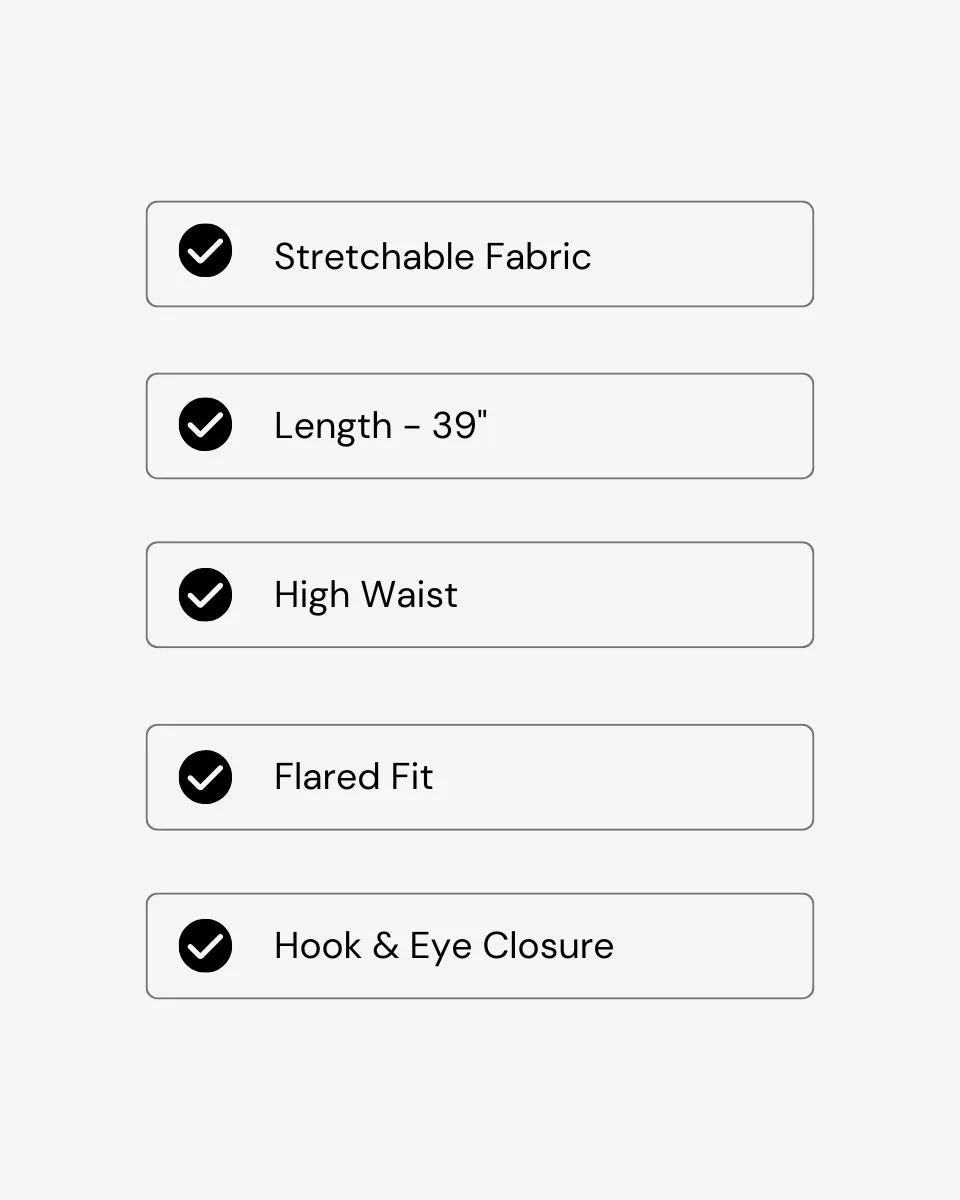Click the word Flared in the fourth box
This screenshot has height=1200, width=960.
[x=326, y=777]
